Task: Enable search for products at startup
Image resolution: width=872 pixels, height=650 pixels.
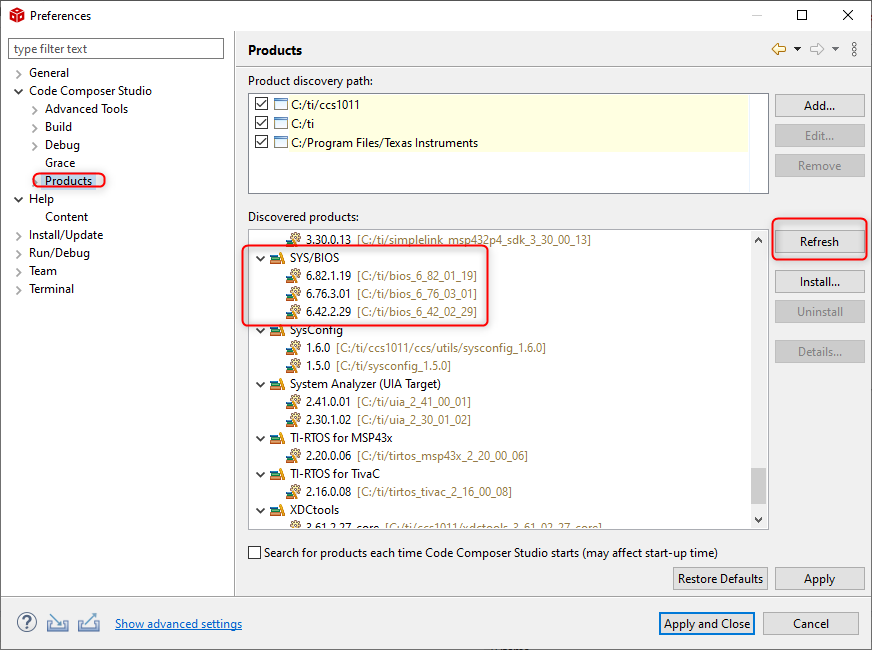Action: point(255,553)
